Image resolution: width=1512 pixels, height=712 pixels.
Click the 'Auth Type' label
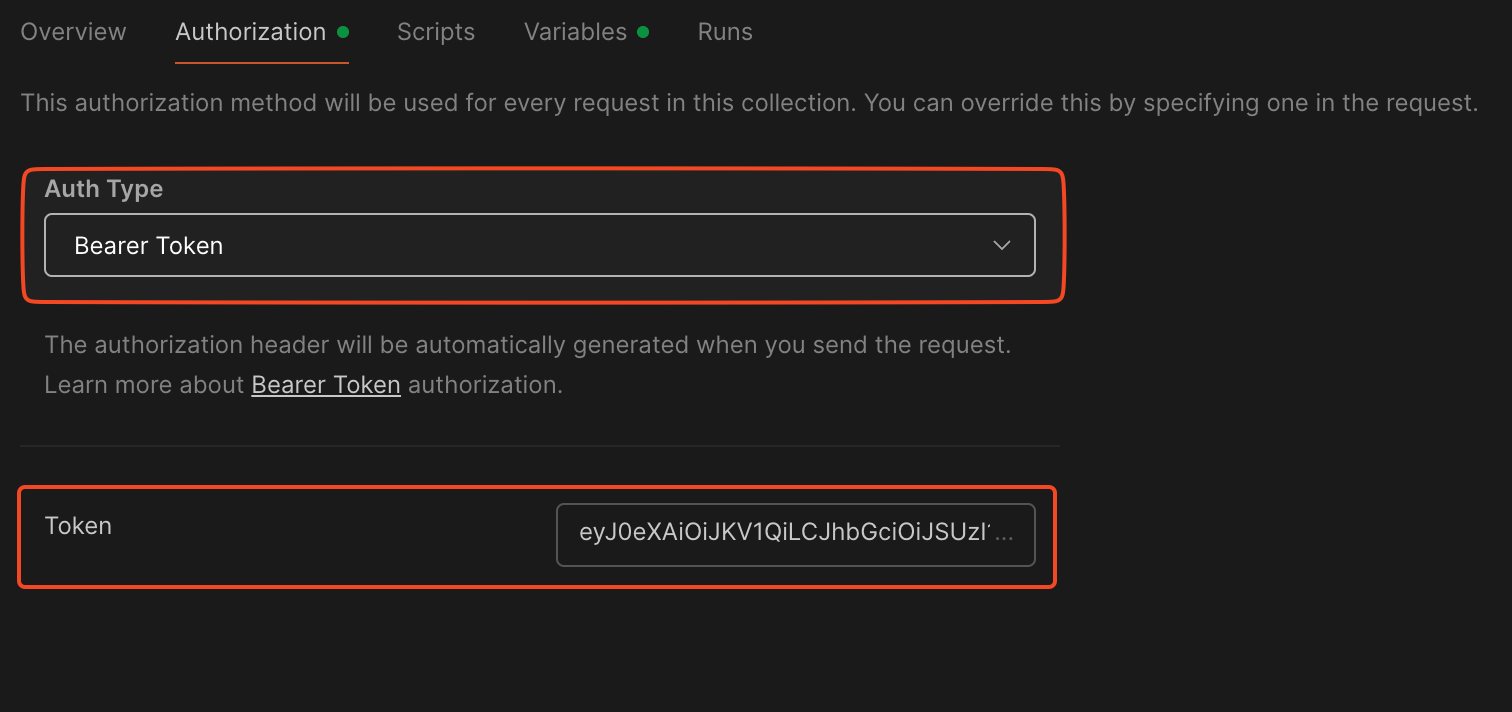[104, 189]
